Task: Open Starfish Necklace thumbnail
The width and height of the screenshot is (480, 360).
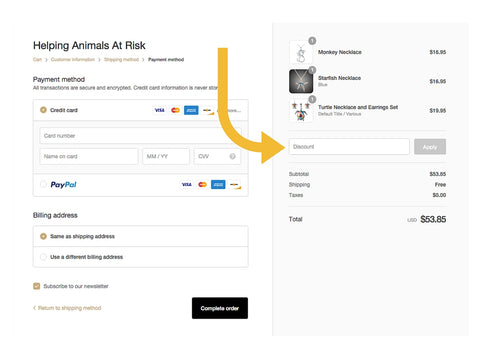Action: [x=301, y=81]
